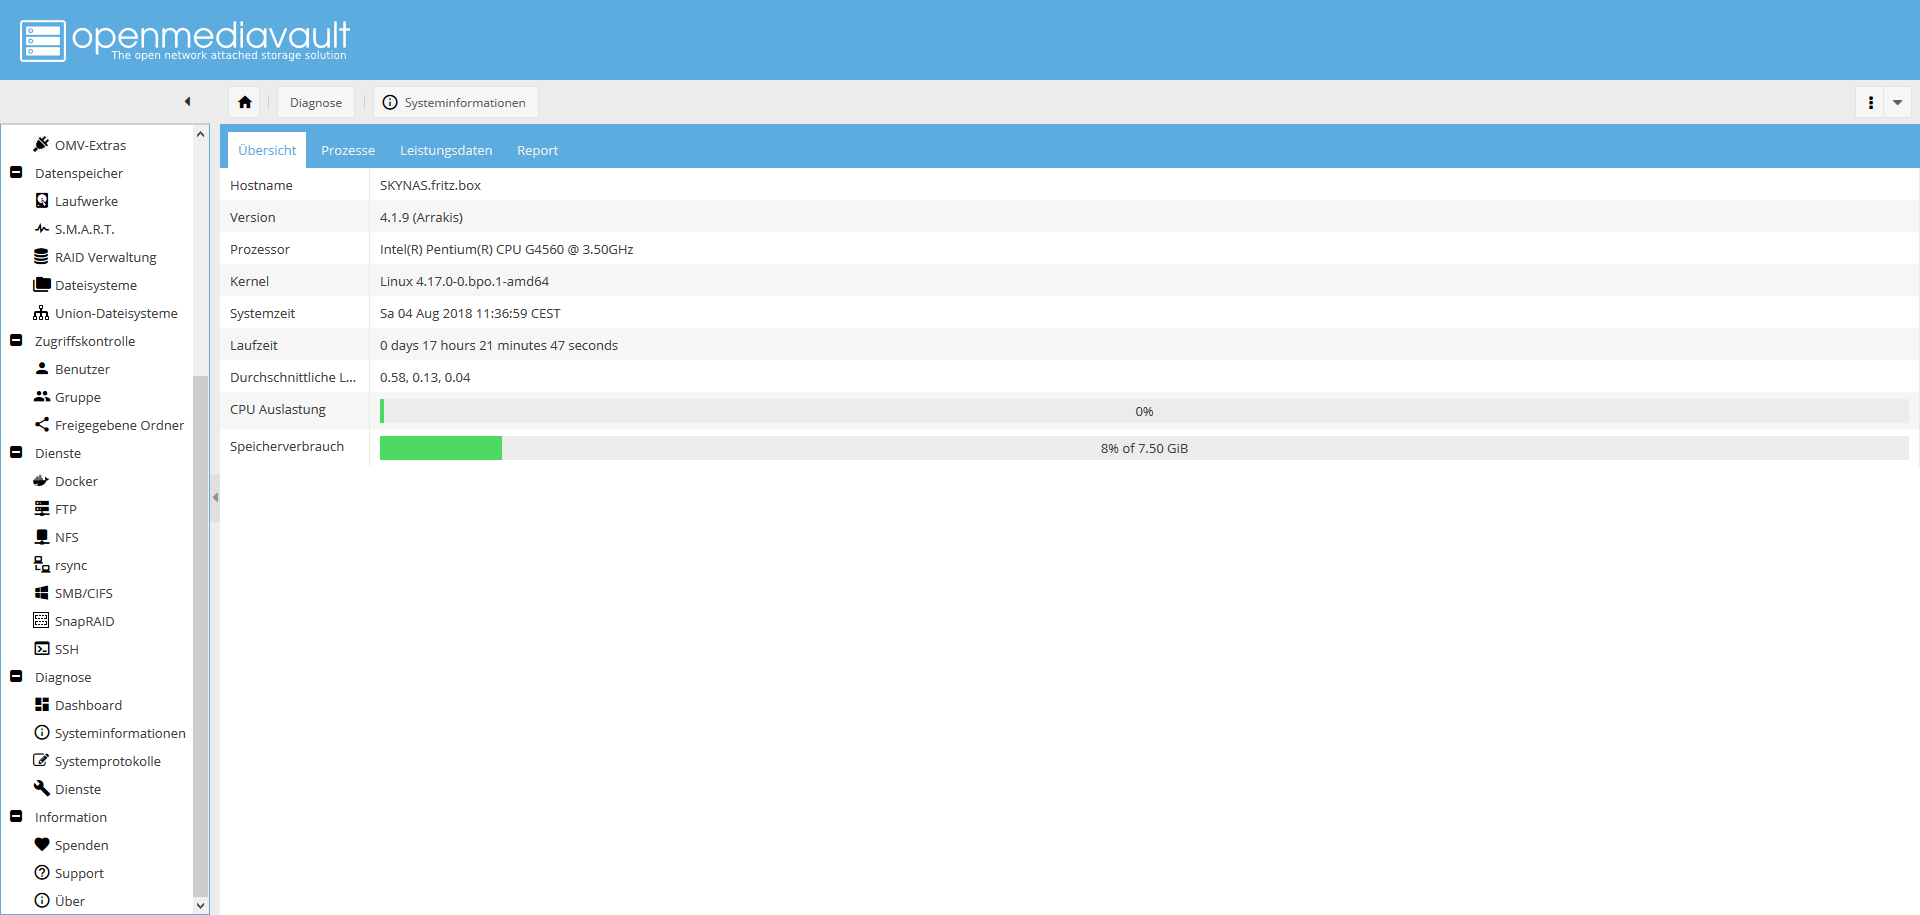Viewport: 1920px width, 915px height.
Task: Switch to the Leistungsdaten tab
Action: click(446, 150)
